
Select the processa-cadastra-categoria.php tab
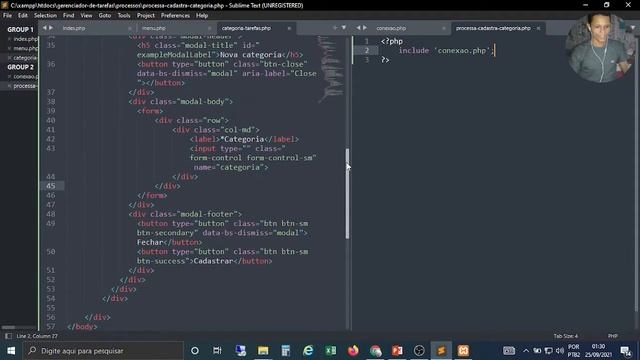493,28
